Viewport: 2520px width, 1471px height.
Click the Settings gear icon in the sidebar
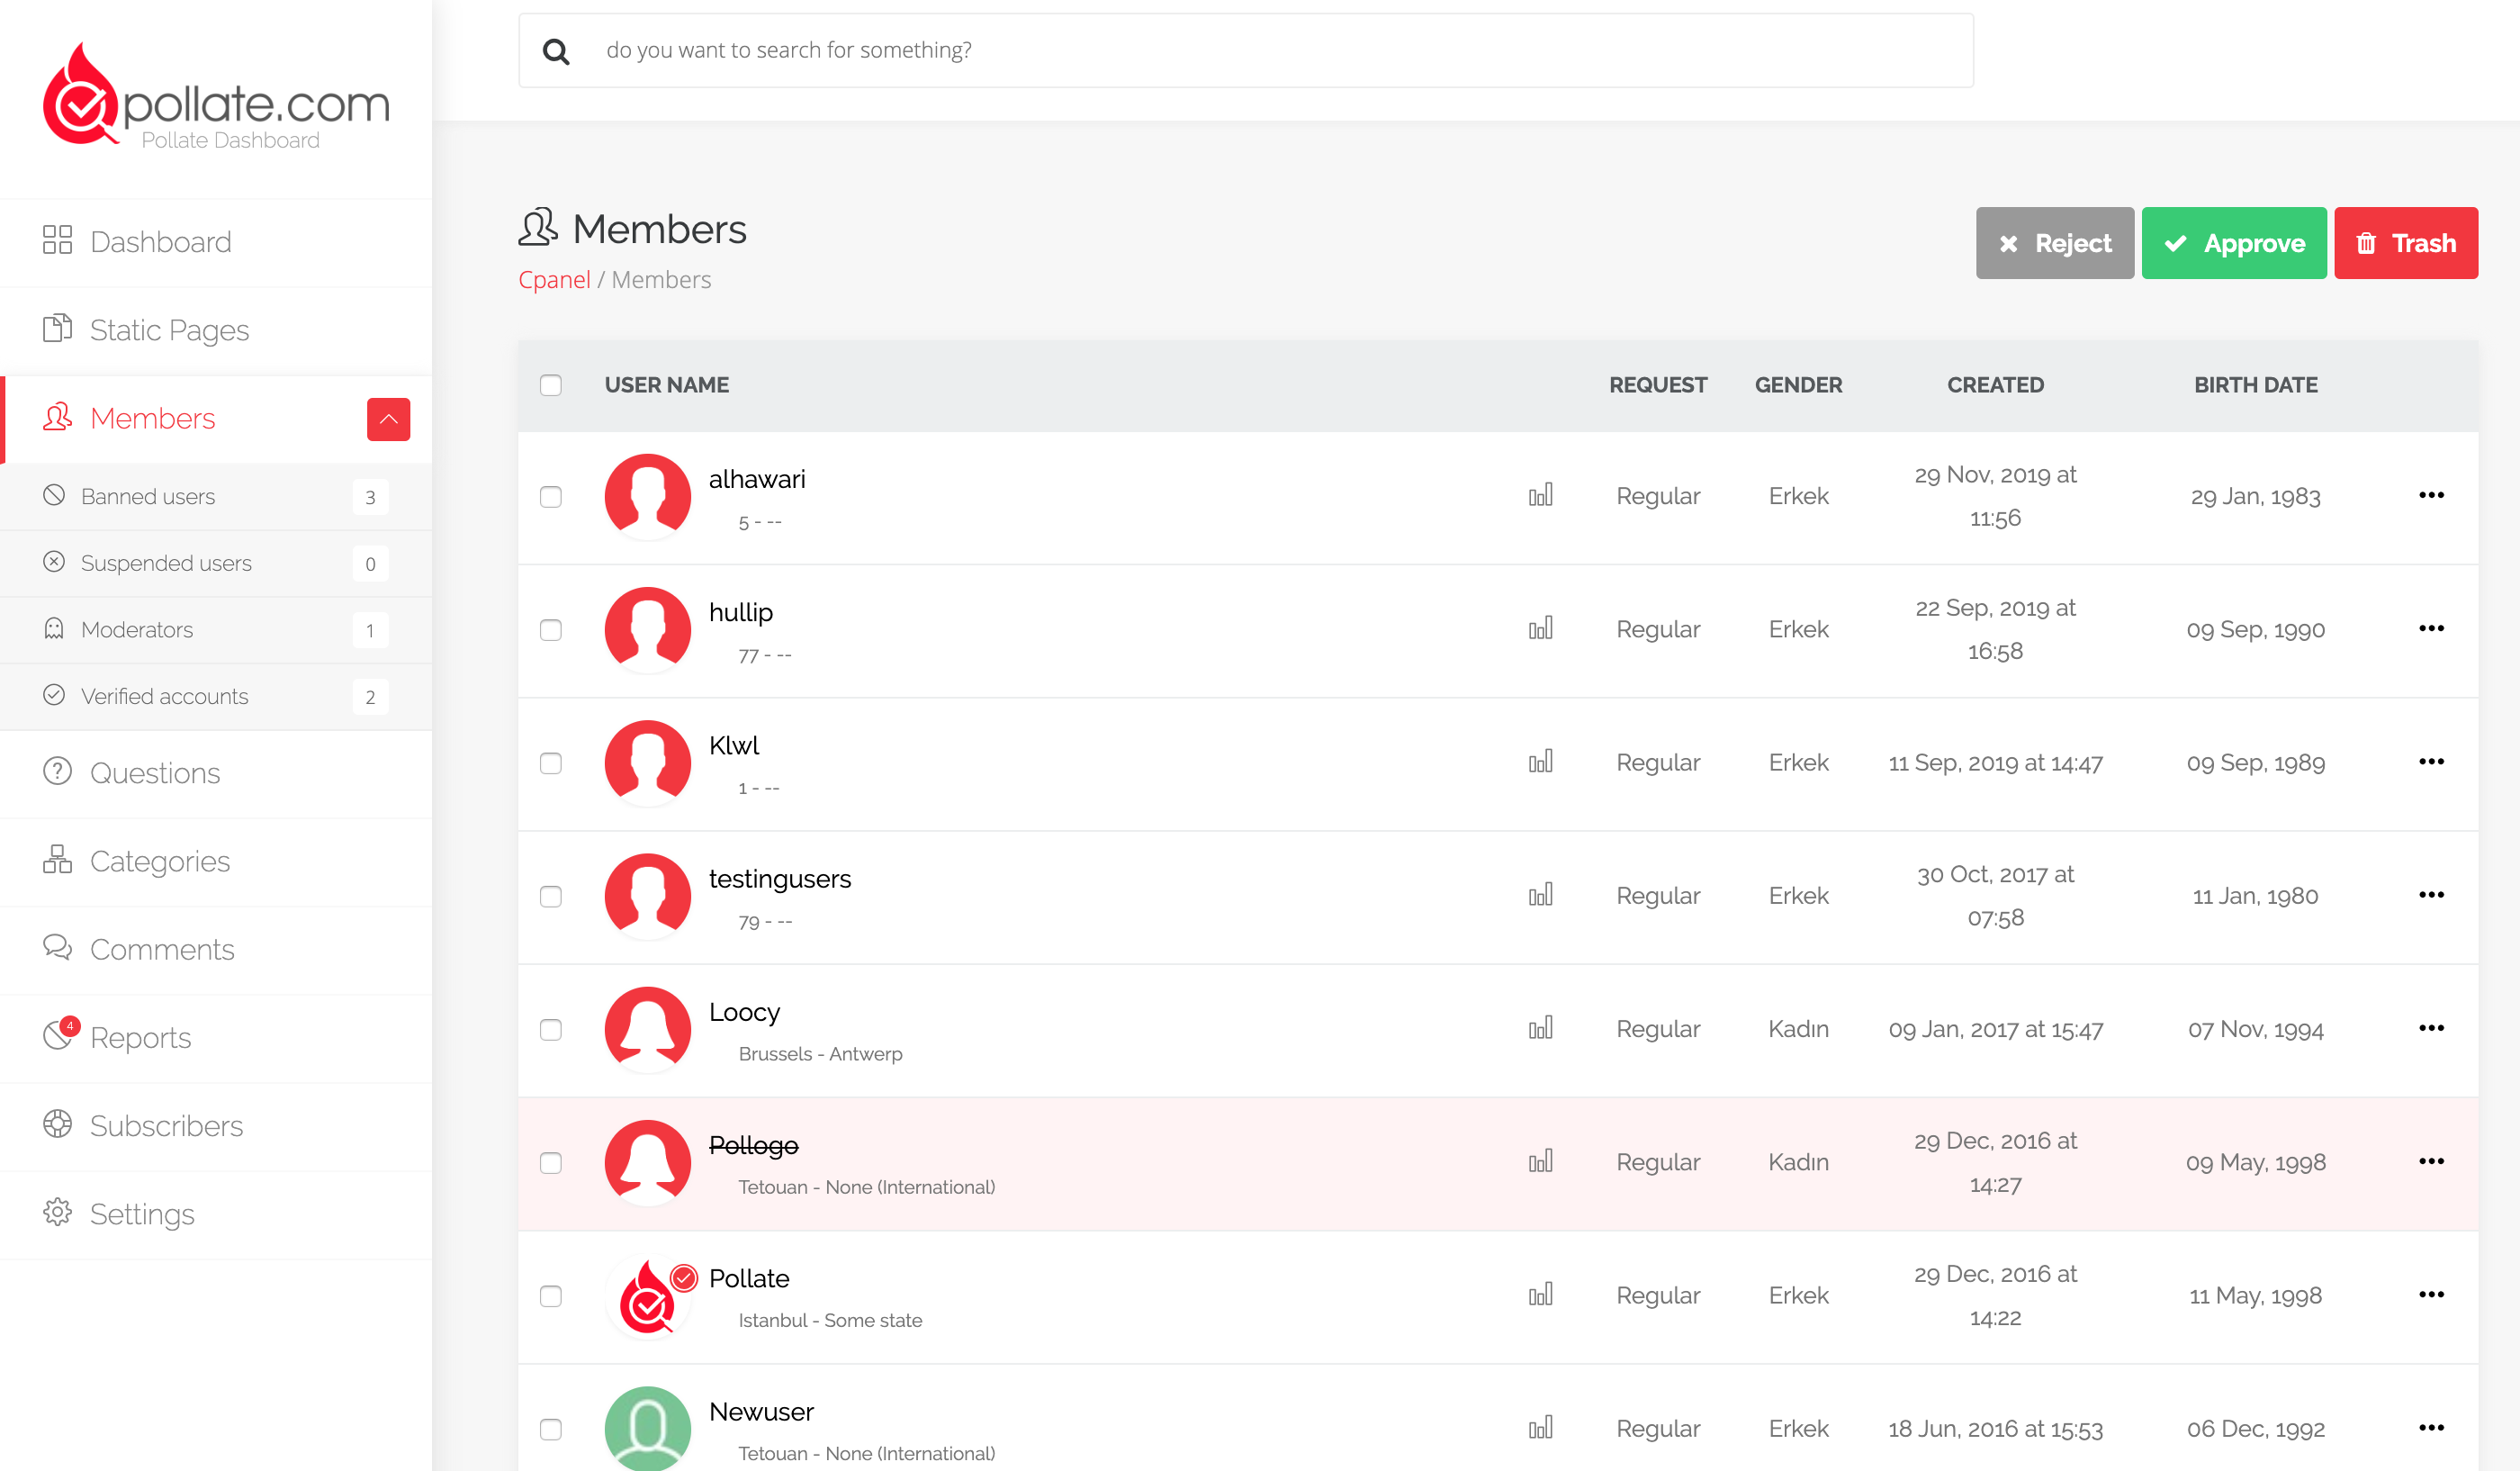[x=57, y=1212]
